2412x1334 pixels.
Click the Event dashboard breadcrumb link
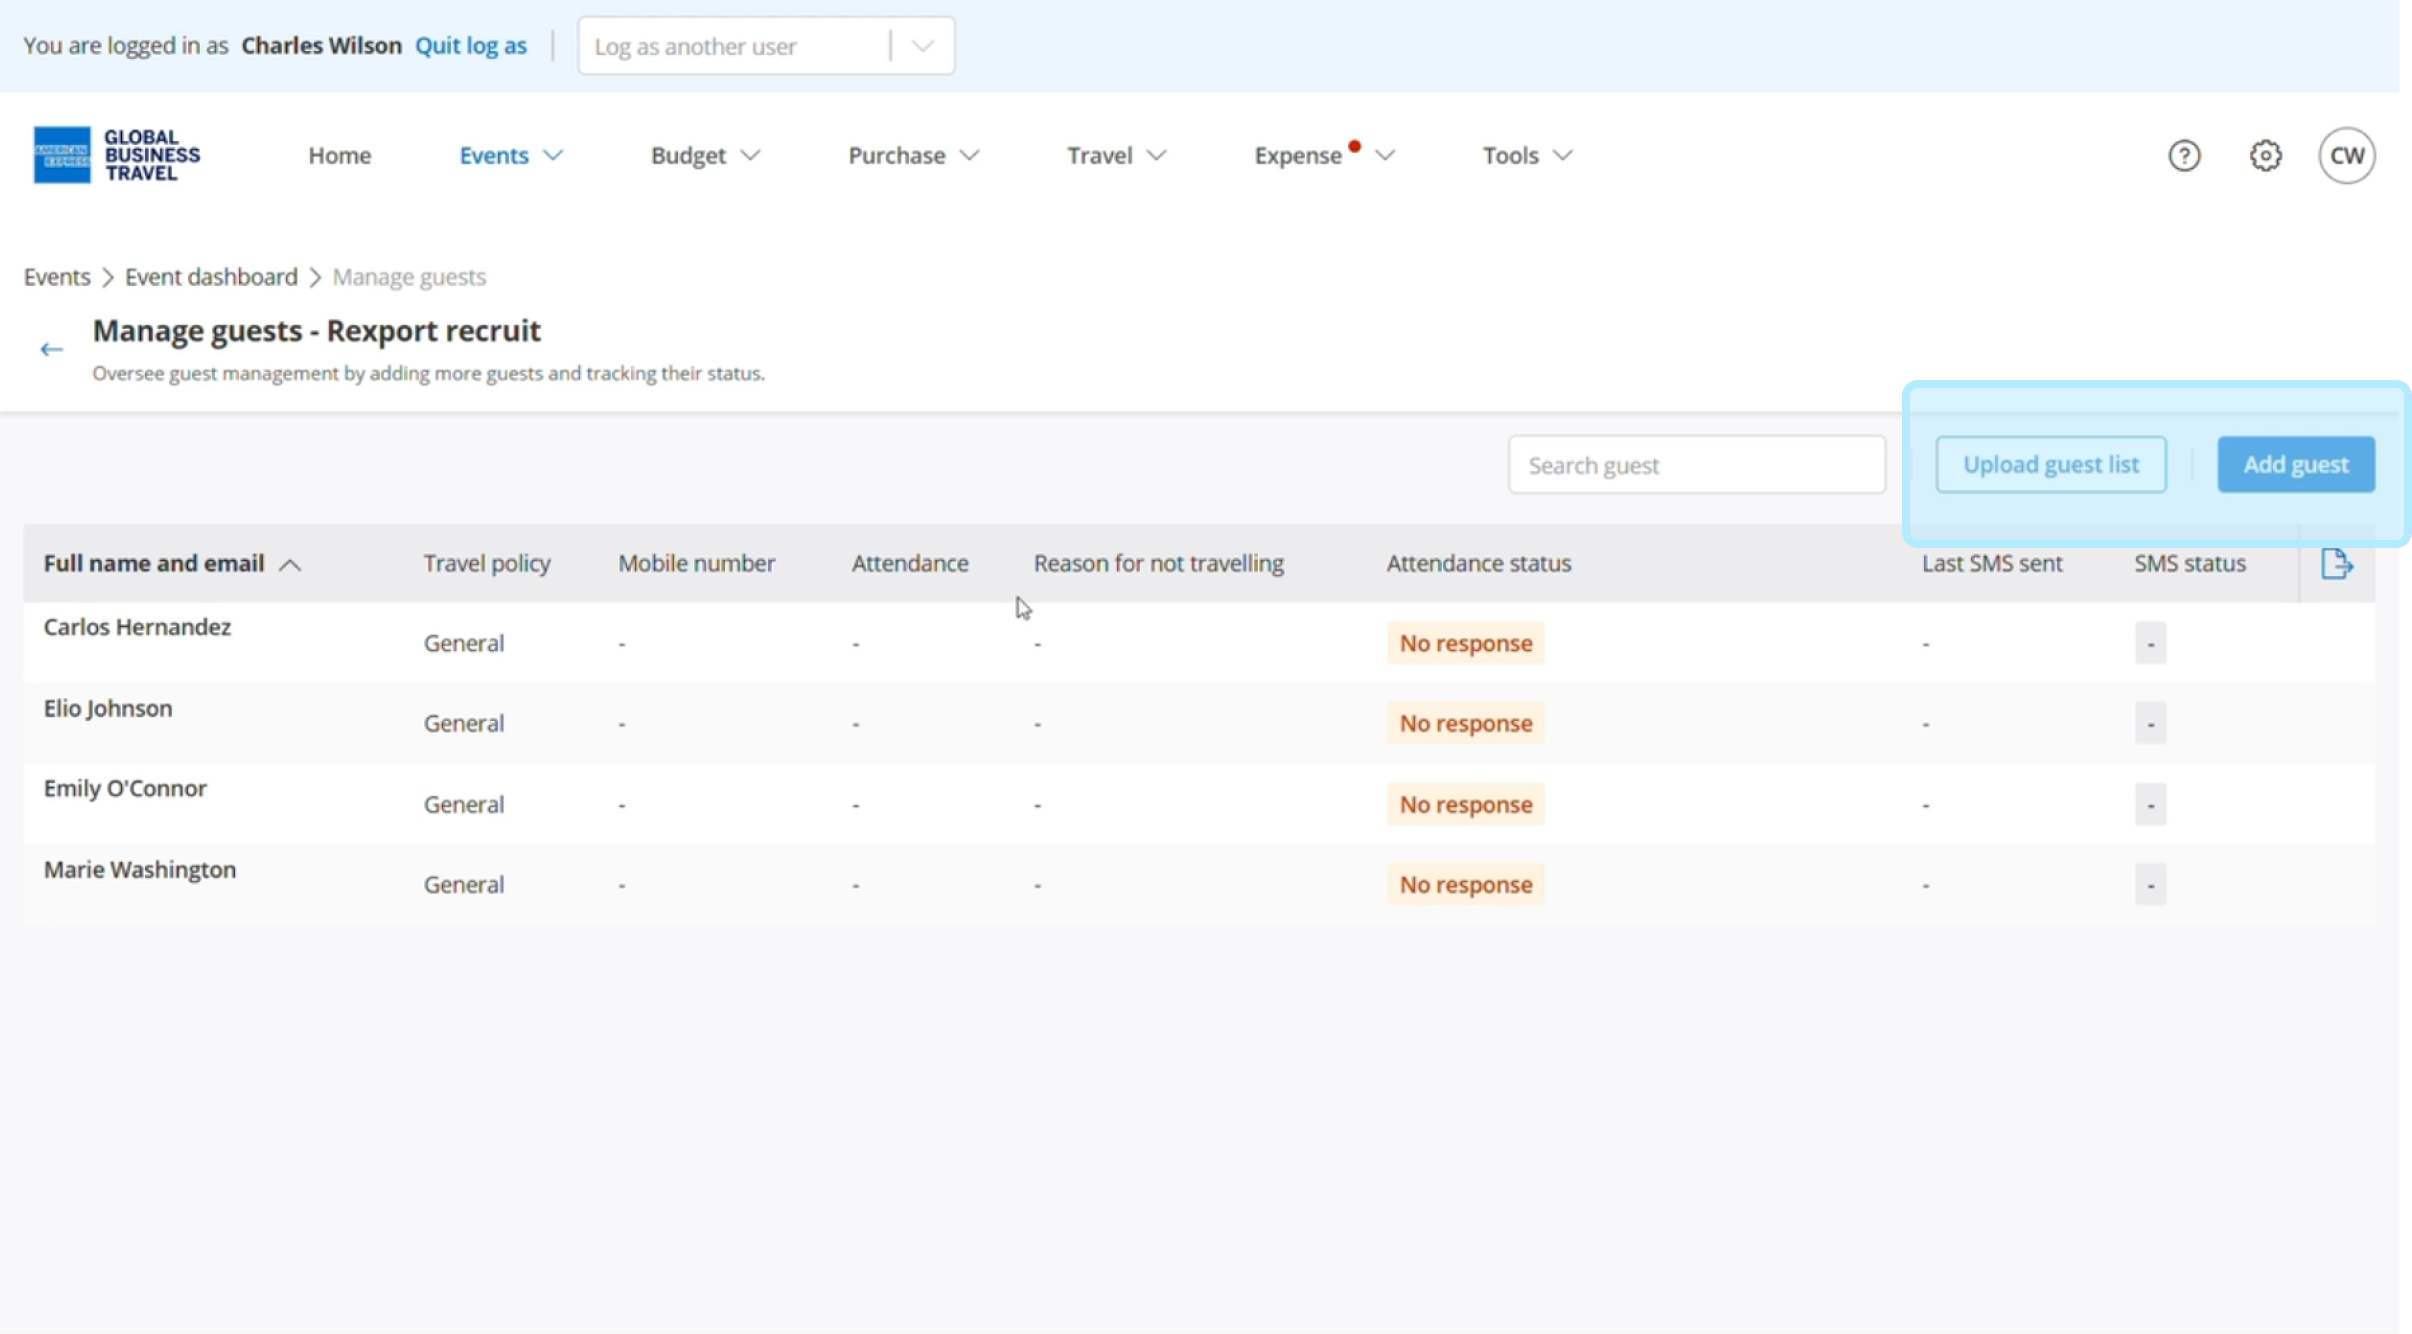[x=211, y=277]
